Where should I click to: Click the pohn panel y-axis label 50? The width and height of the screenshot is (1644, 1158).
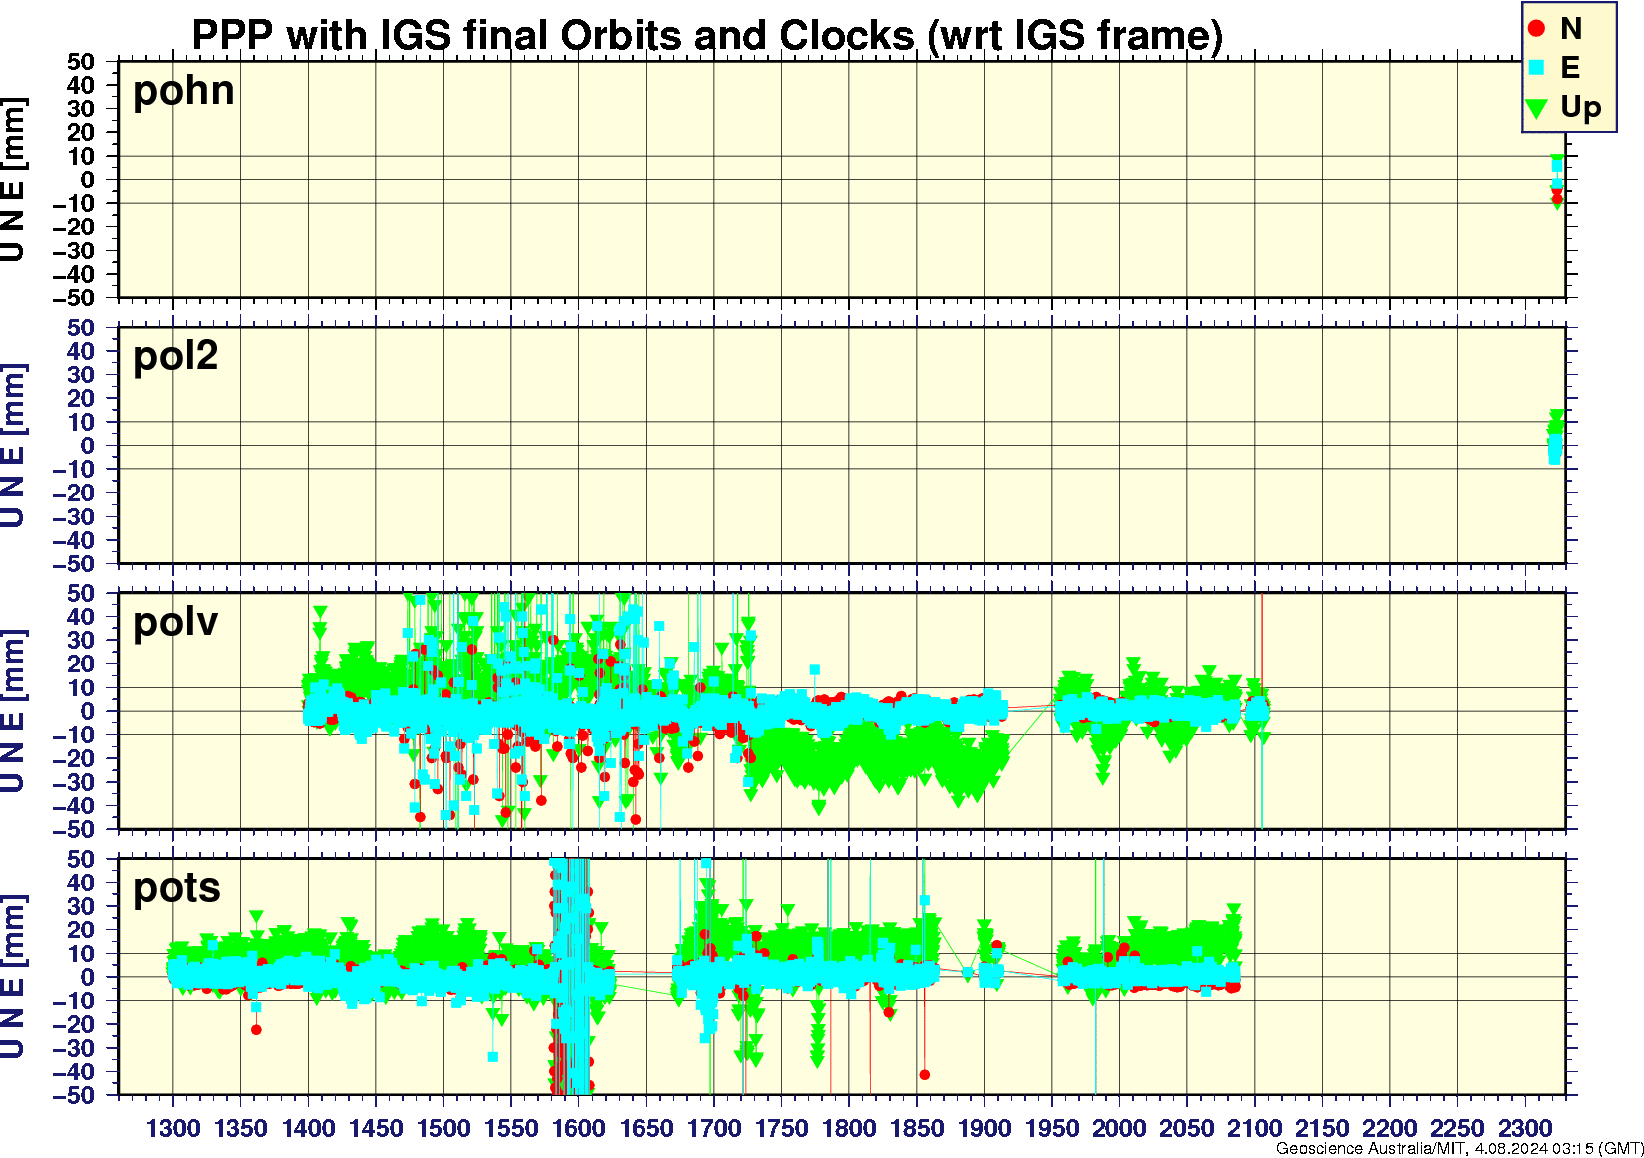pyautogui.click(x=82, y=62)
